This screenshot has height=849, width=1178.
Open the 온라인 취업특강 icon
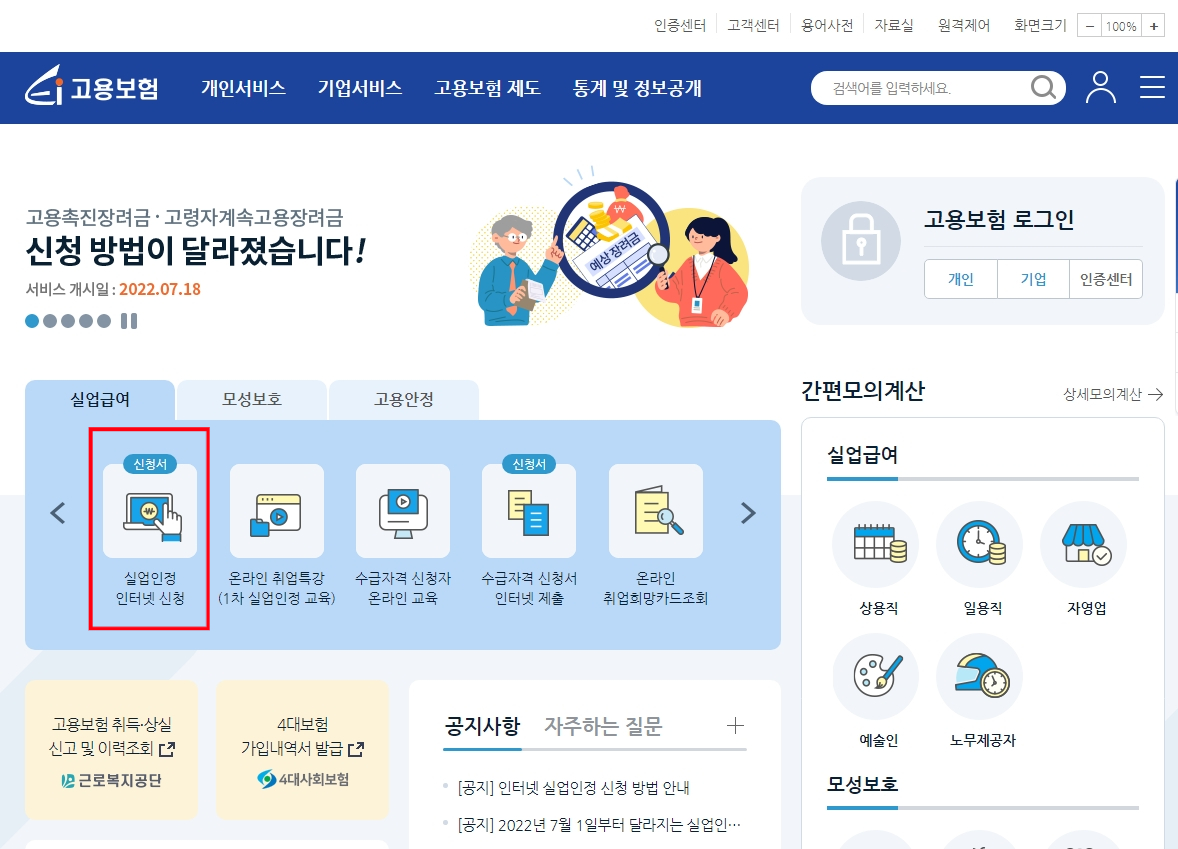point(276,511)
